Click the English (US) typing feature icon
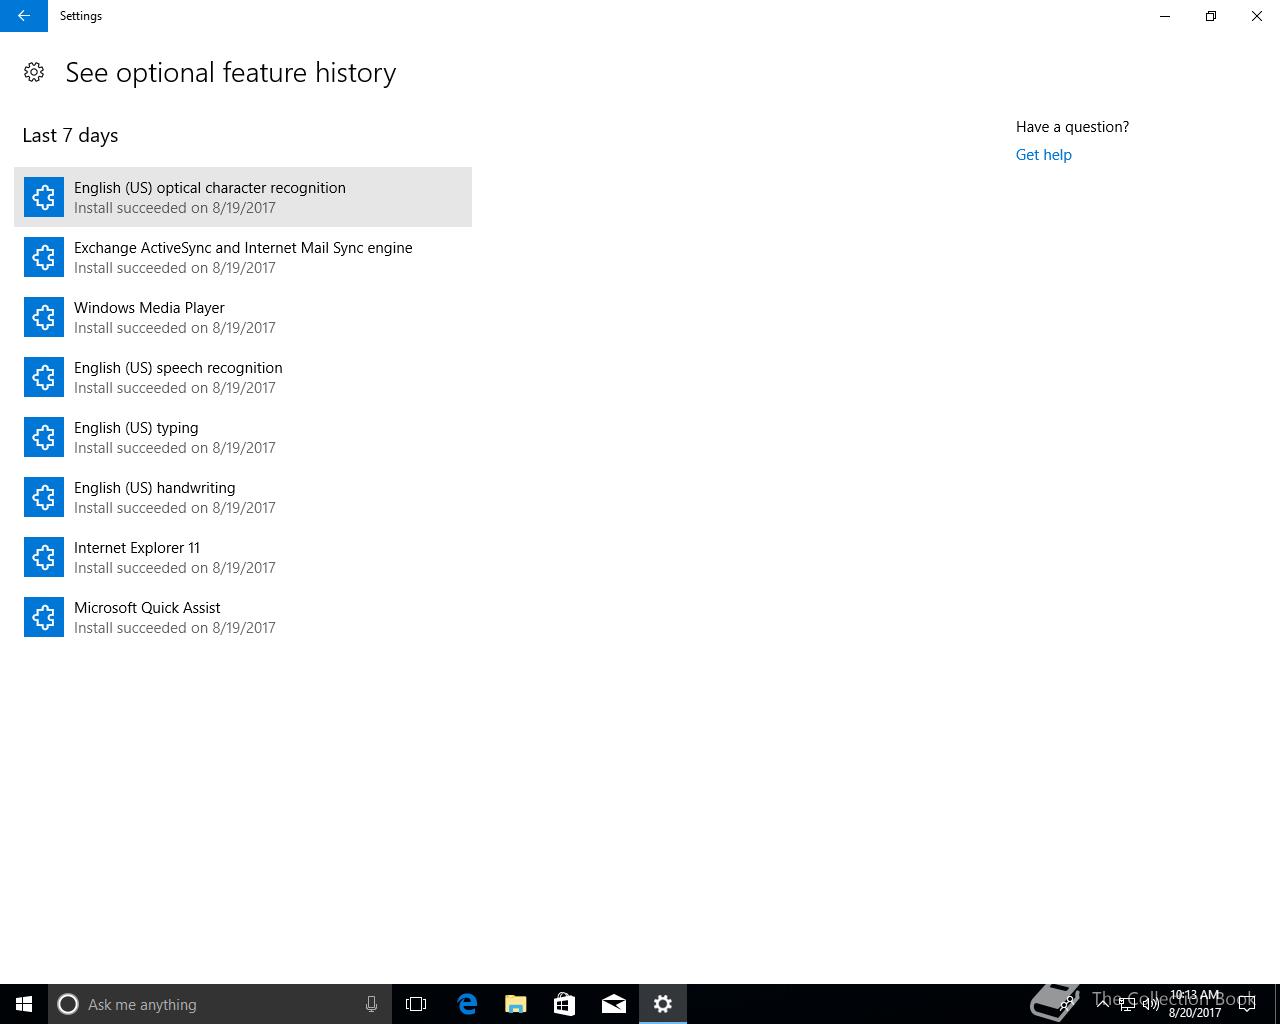The image size is (1280, 1024). [x=44, y=437]
